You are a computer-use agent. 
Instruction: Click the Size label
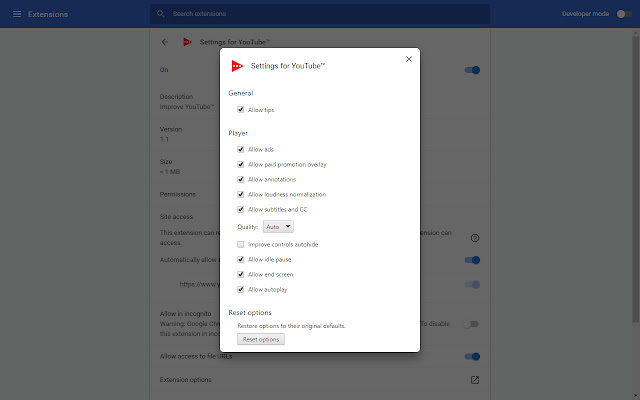pos(166,162)
